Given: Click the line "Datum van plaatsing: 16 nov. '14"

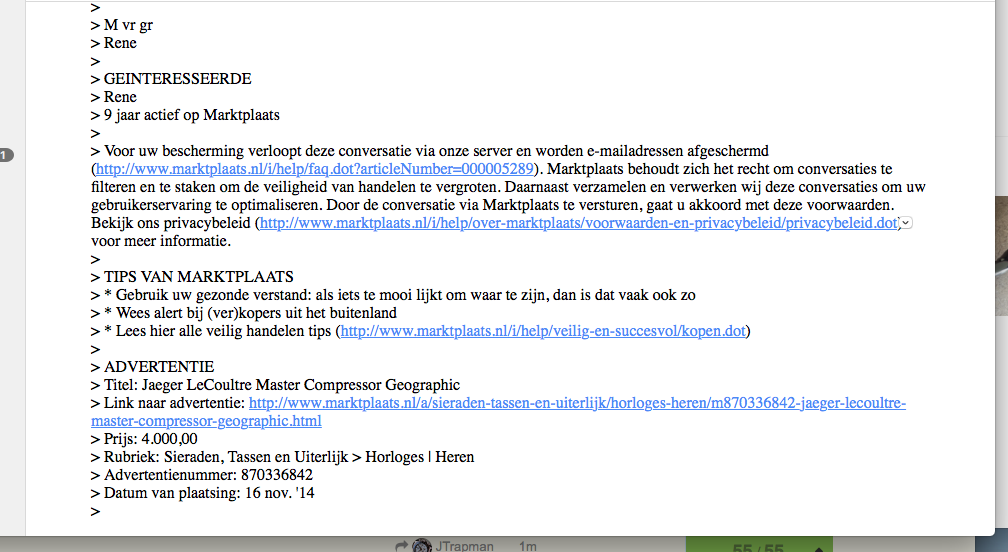Looking at the screenshot, I should 209,493.
